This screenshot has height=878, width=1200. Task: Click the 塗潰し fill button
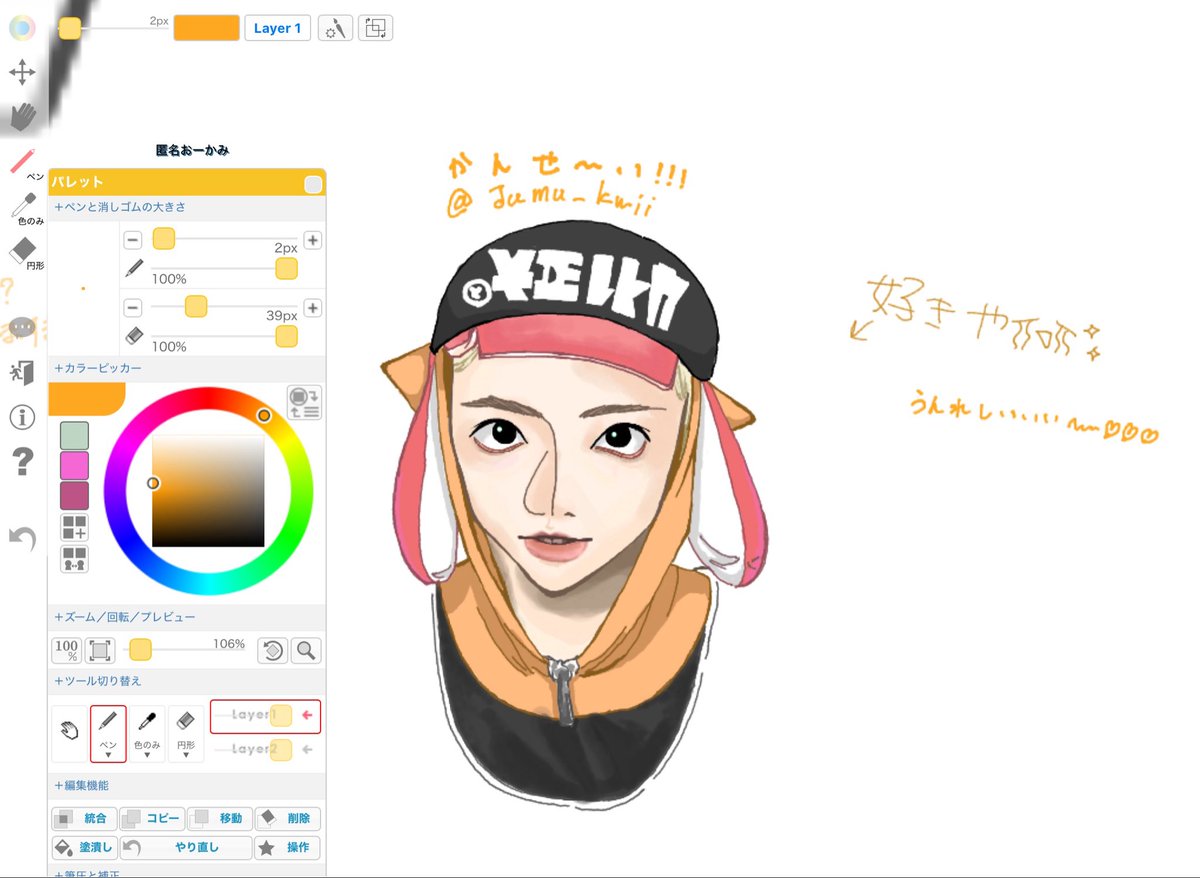84,848
